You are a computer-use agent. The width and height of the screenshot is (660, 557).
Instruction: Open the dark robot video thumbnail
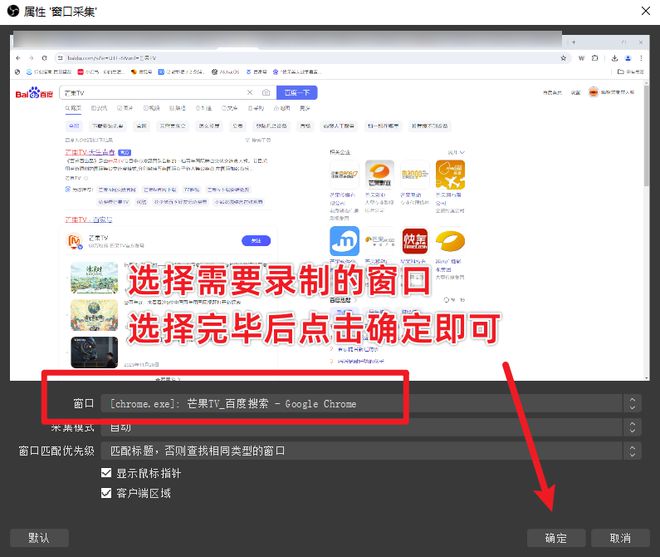pyautogui.click(x=94, y=352)
